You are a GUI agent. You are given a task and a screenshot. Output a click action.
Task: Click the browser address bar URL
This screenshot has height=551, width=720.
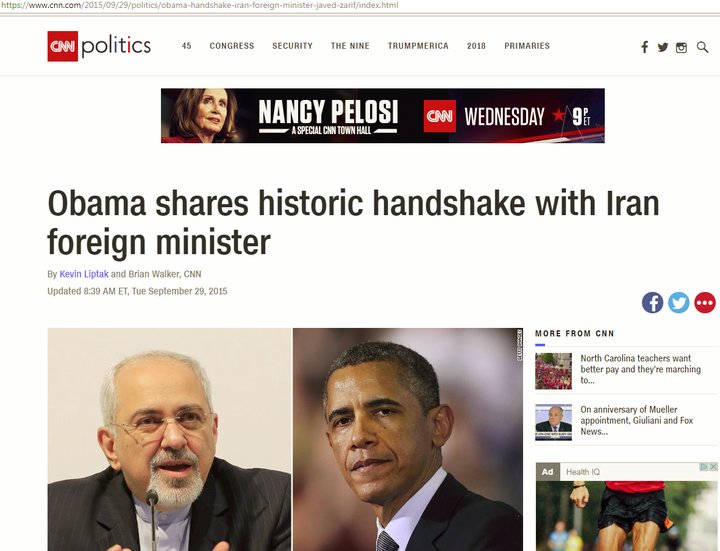tap(200, 6)
